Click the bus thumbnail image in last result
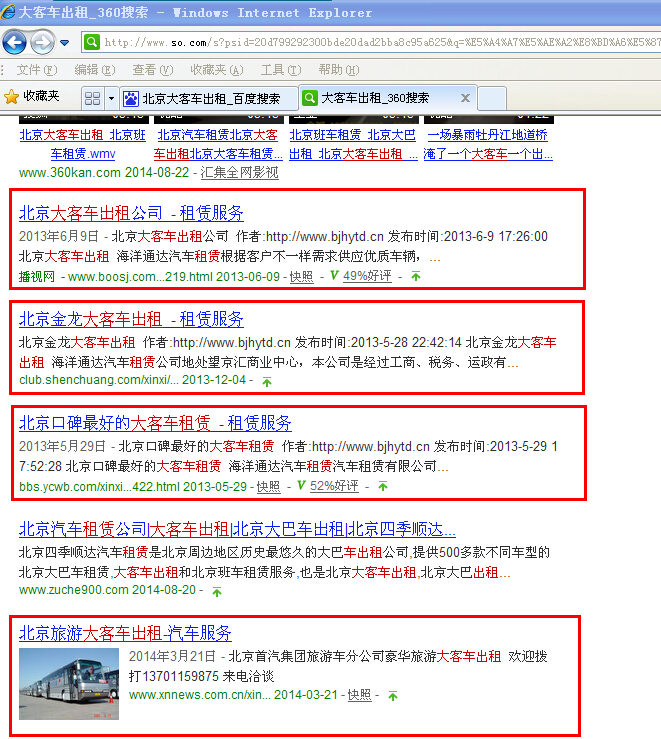The width and height of the screenshot is (661, 739). pyautogui.click(x=69, y=683)
